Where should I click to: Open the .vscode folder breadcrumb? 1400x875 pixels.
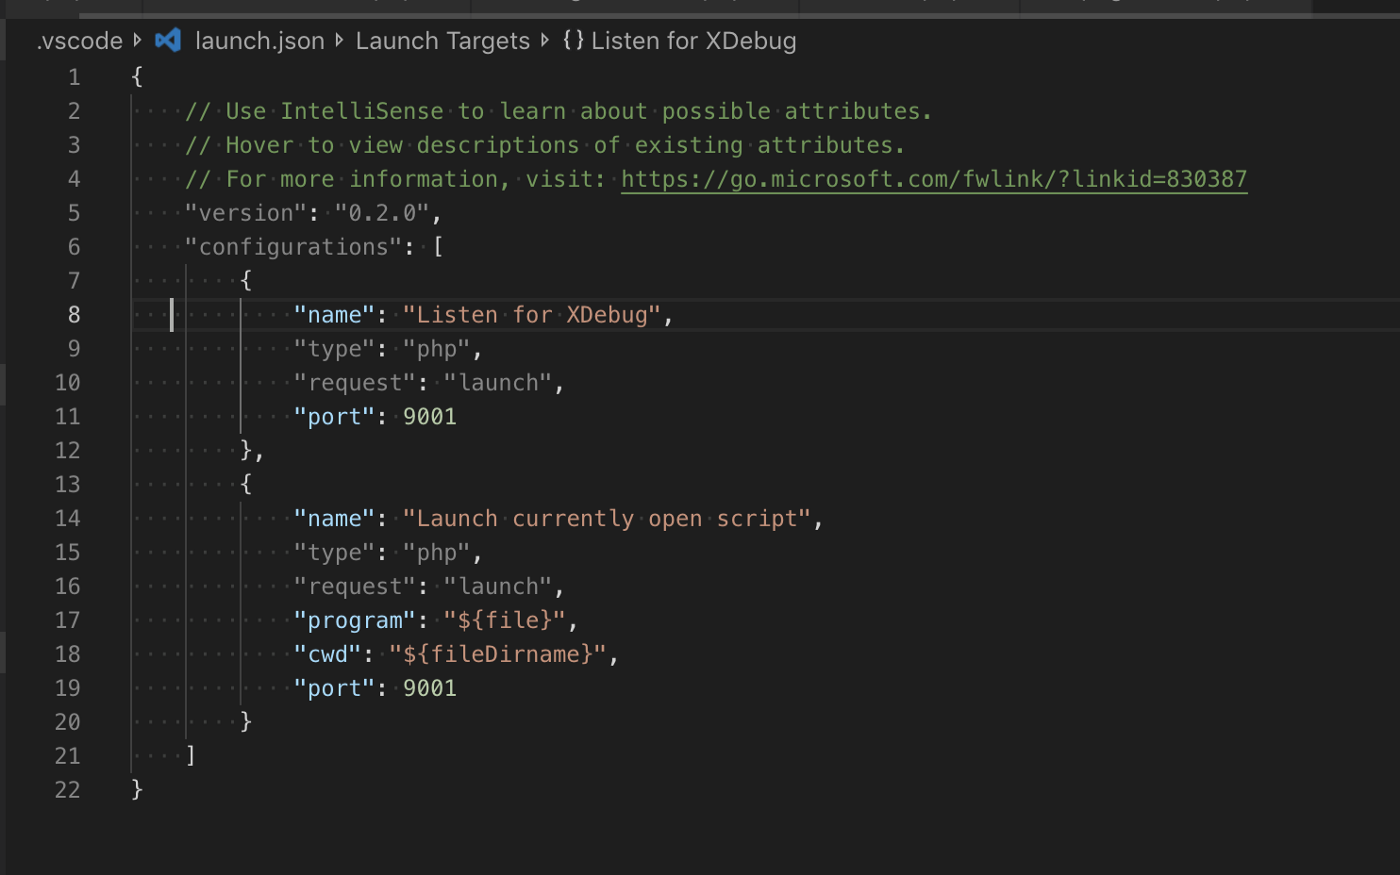pyautogui.click(x=79, y=41)
